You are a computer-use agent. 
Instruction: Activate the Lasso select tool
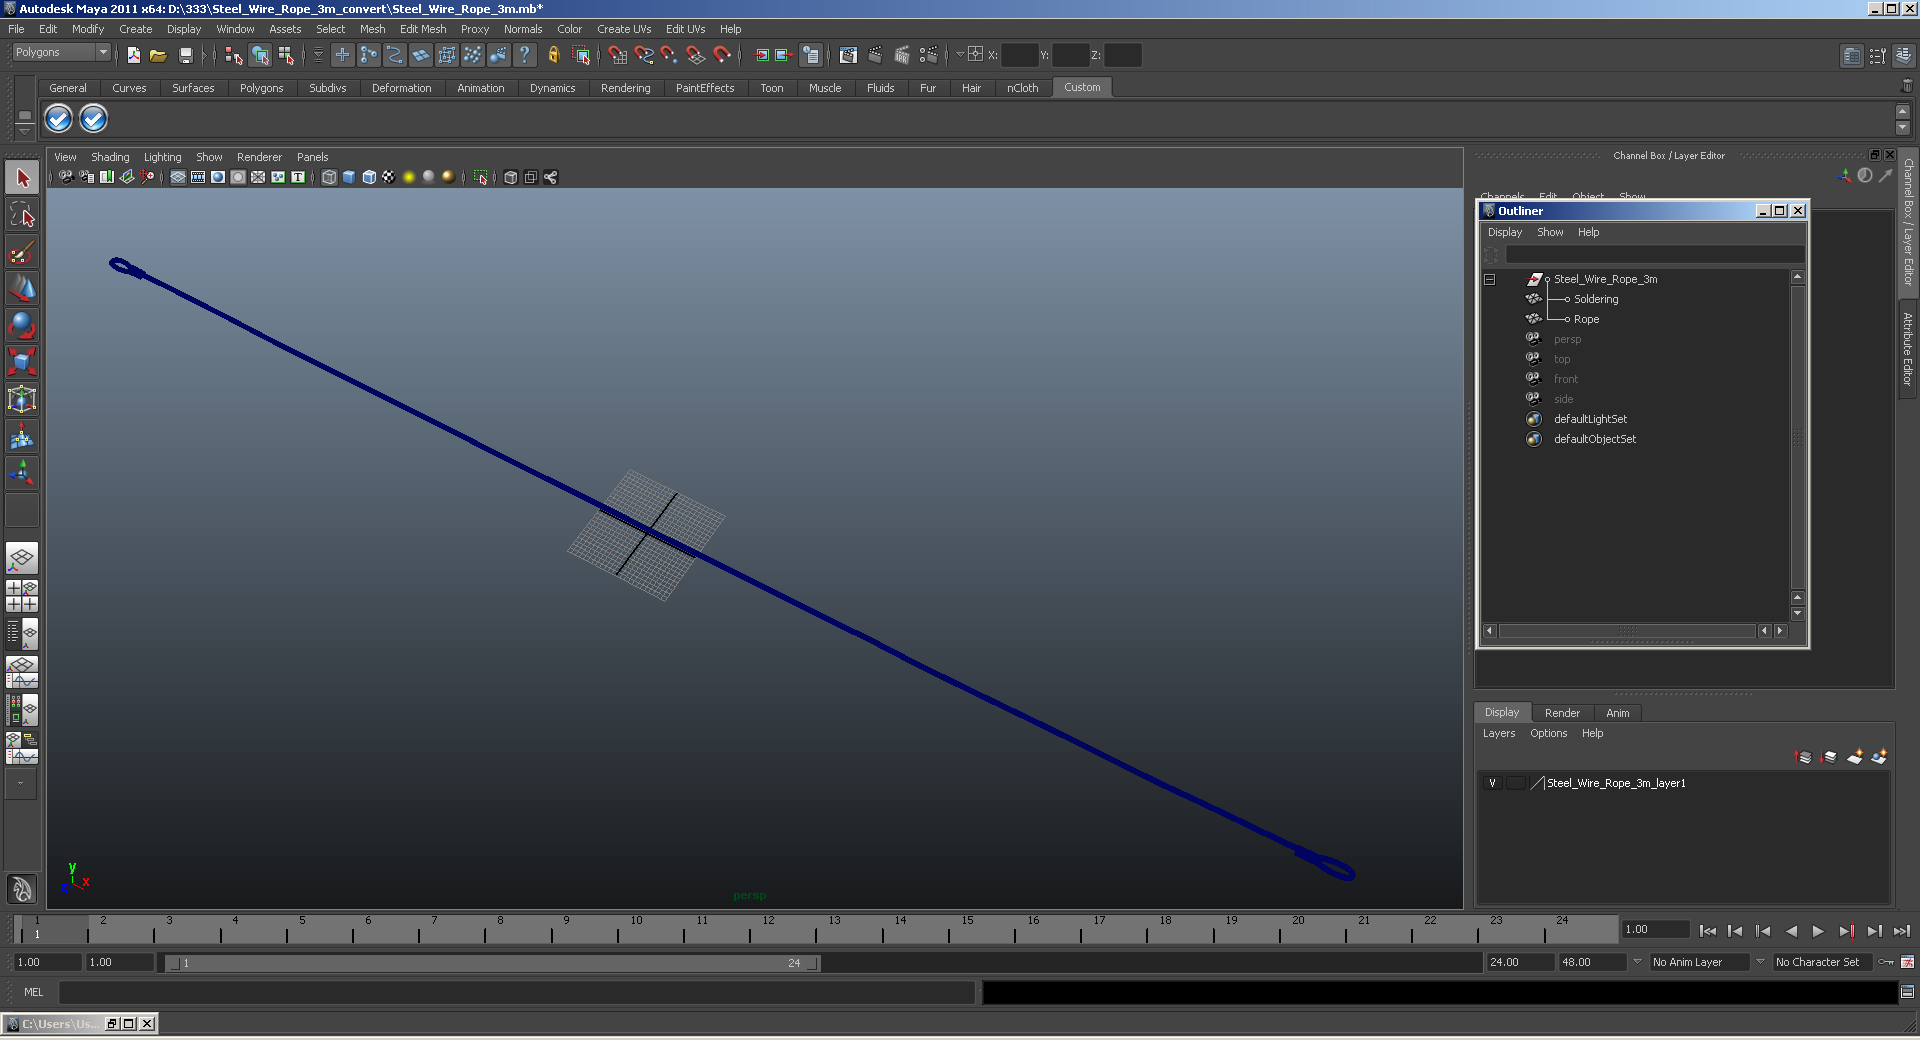(x=22, y=214)
